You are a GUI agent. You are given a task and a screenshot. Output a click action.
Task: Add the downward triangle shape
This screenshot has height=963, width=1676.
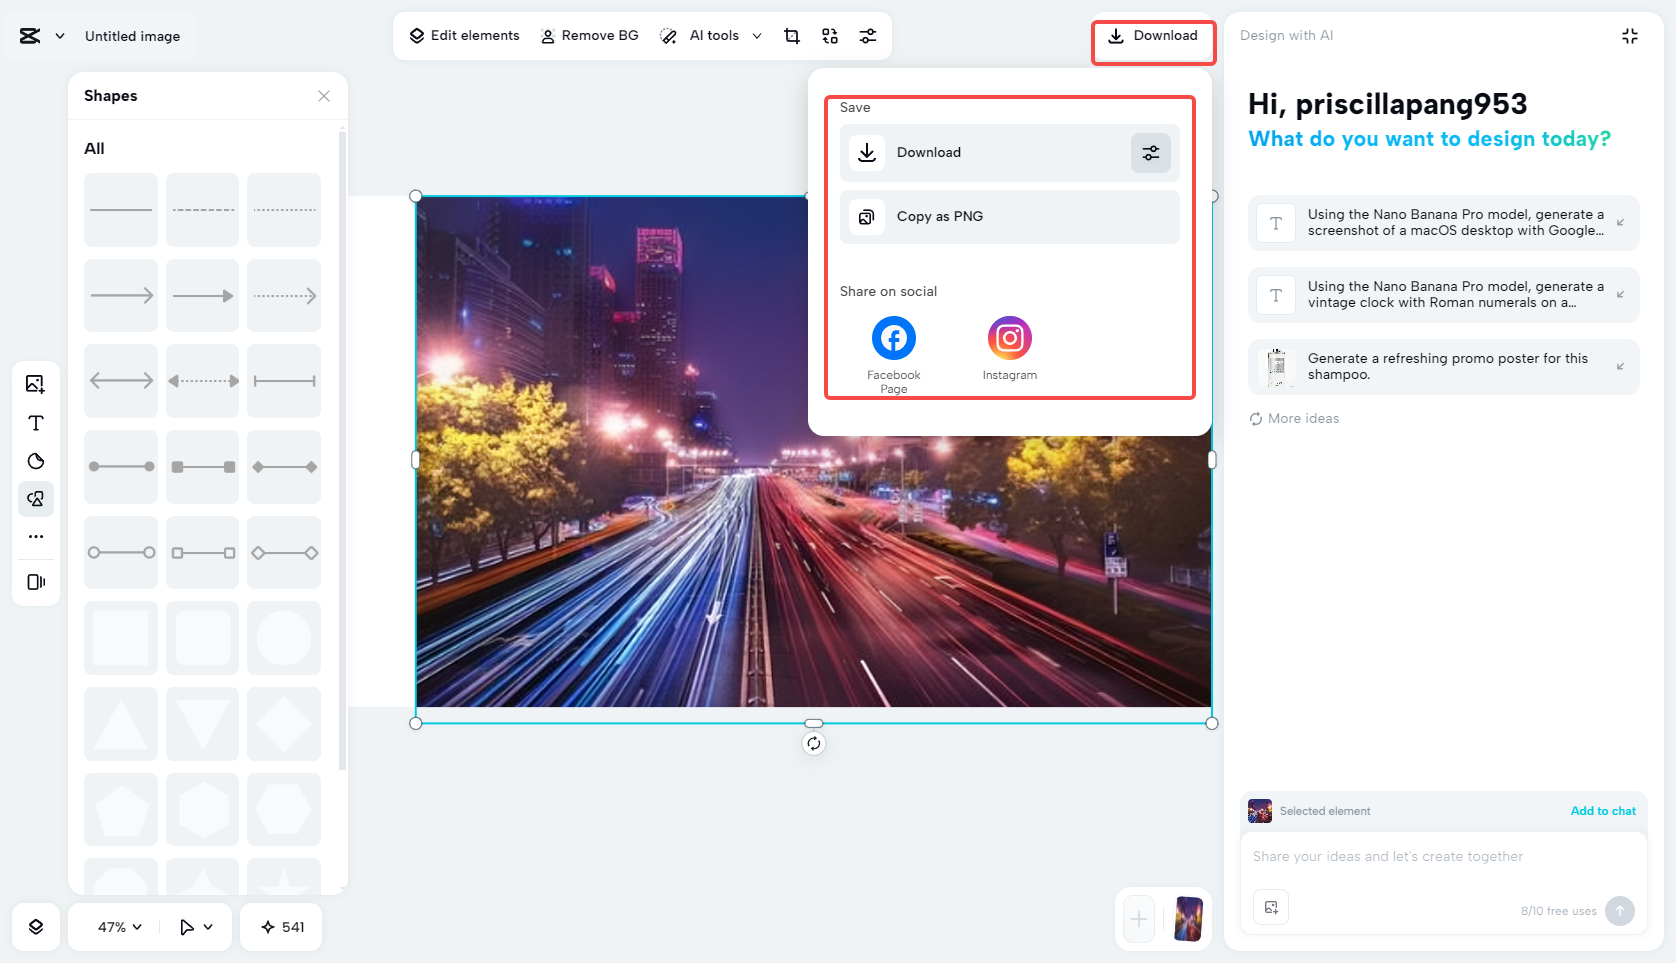coord(203,724)
